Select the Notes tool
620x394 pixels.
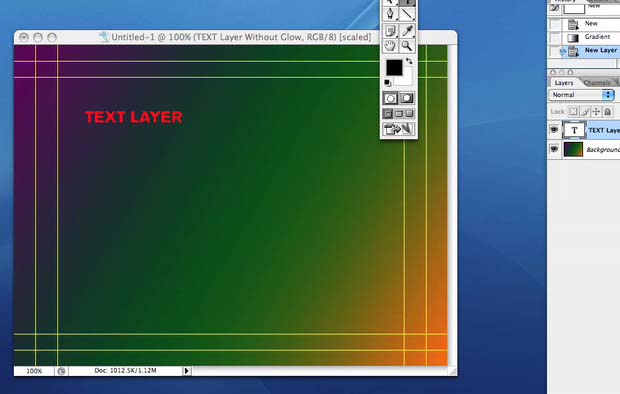[x=390, y=31]
